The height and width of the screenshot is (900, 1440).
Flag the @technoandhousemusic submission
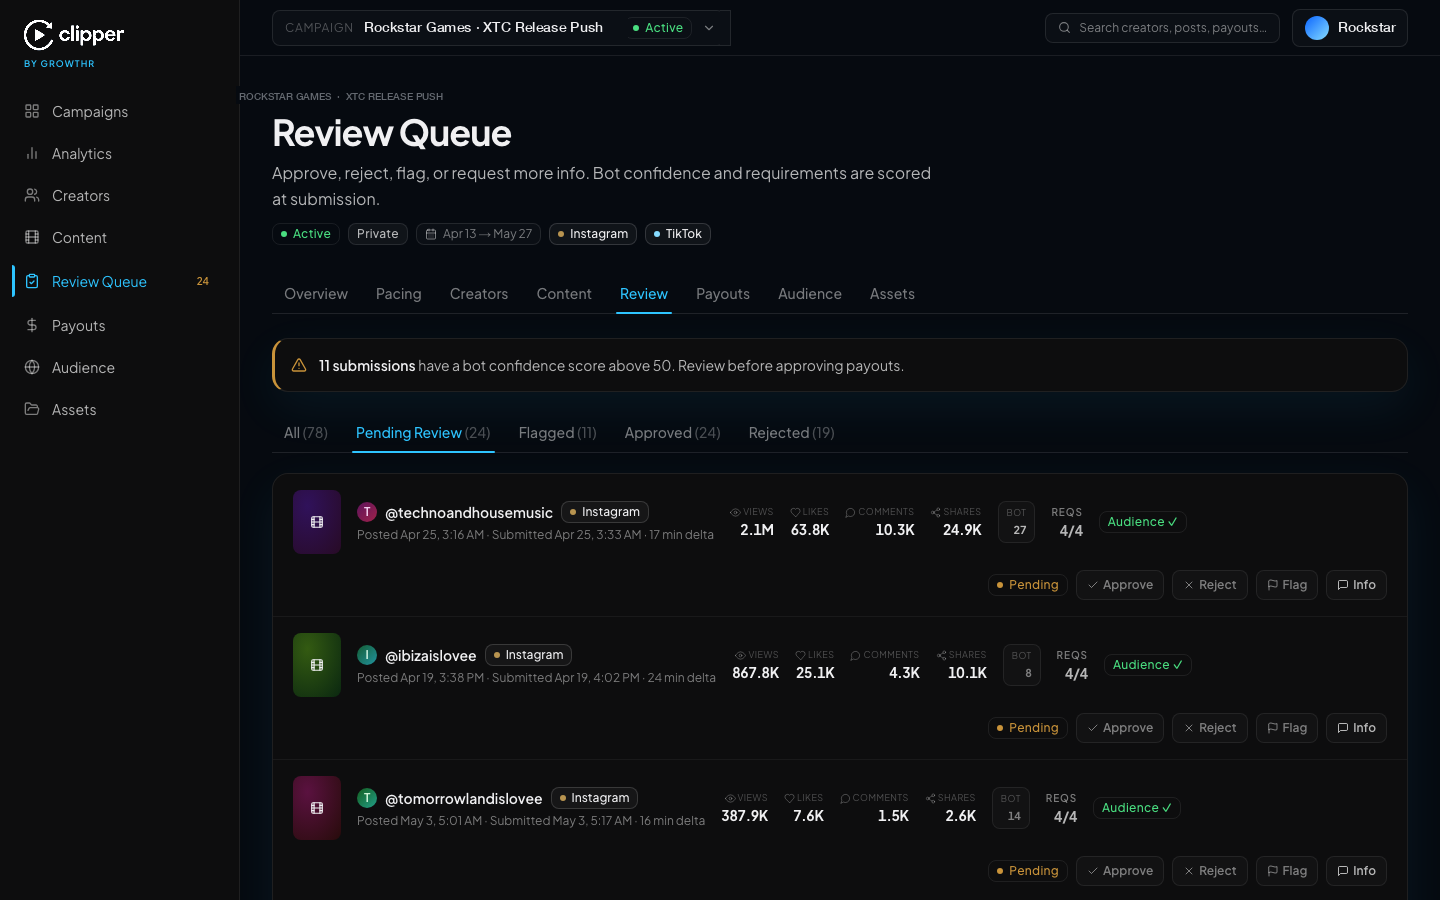pyautogui.click(x=1287, y=585)
